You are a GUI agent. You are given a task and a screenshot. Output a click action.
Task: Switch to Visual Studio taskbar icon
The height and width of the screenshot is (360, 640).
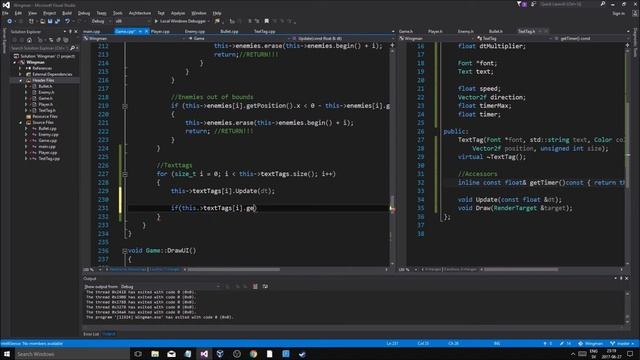coord(204,354)
